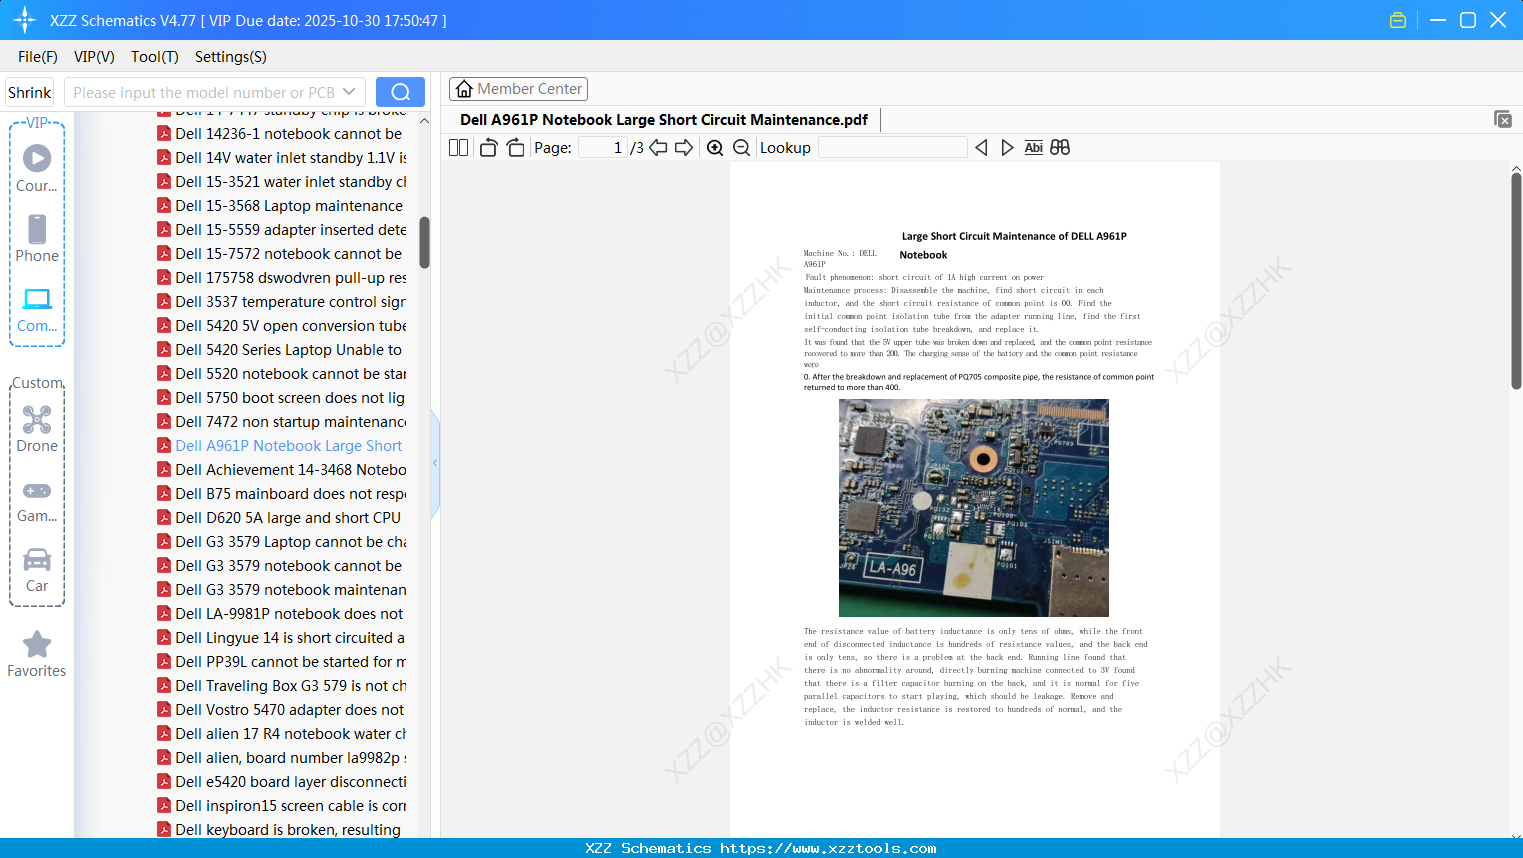Open Dell G3 3579 Laptop cannot be charged file
The image size is (1523, 858).
281,542
